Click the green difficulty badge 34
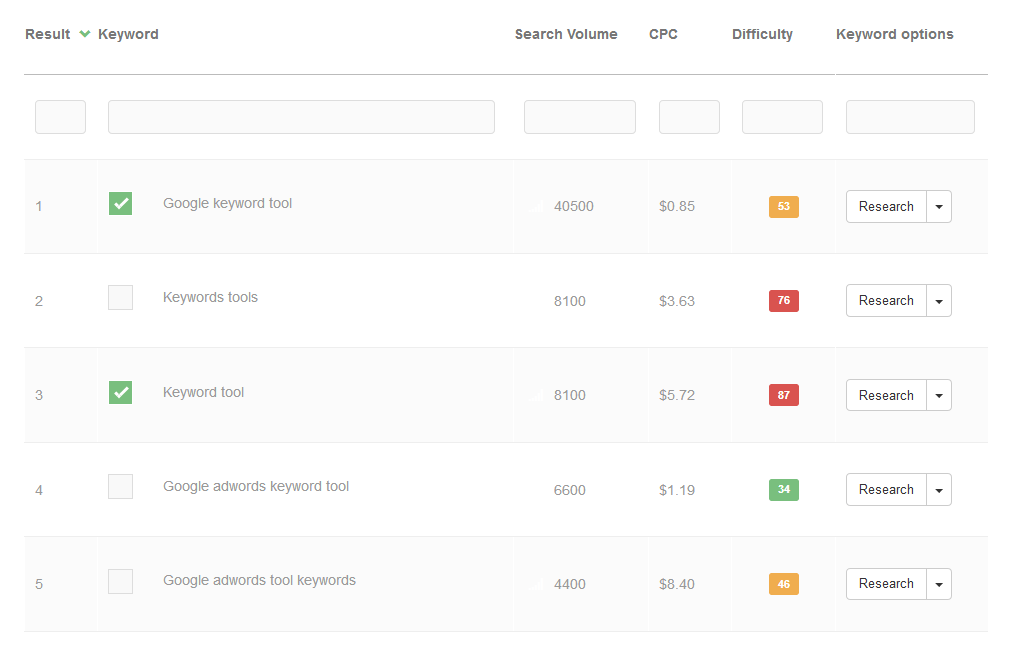This screenshot has width=1035, height=646. tap(784, 490)
